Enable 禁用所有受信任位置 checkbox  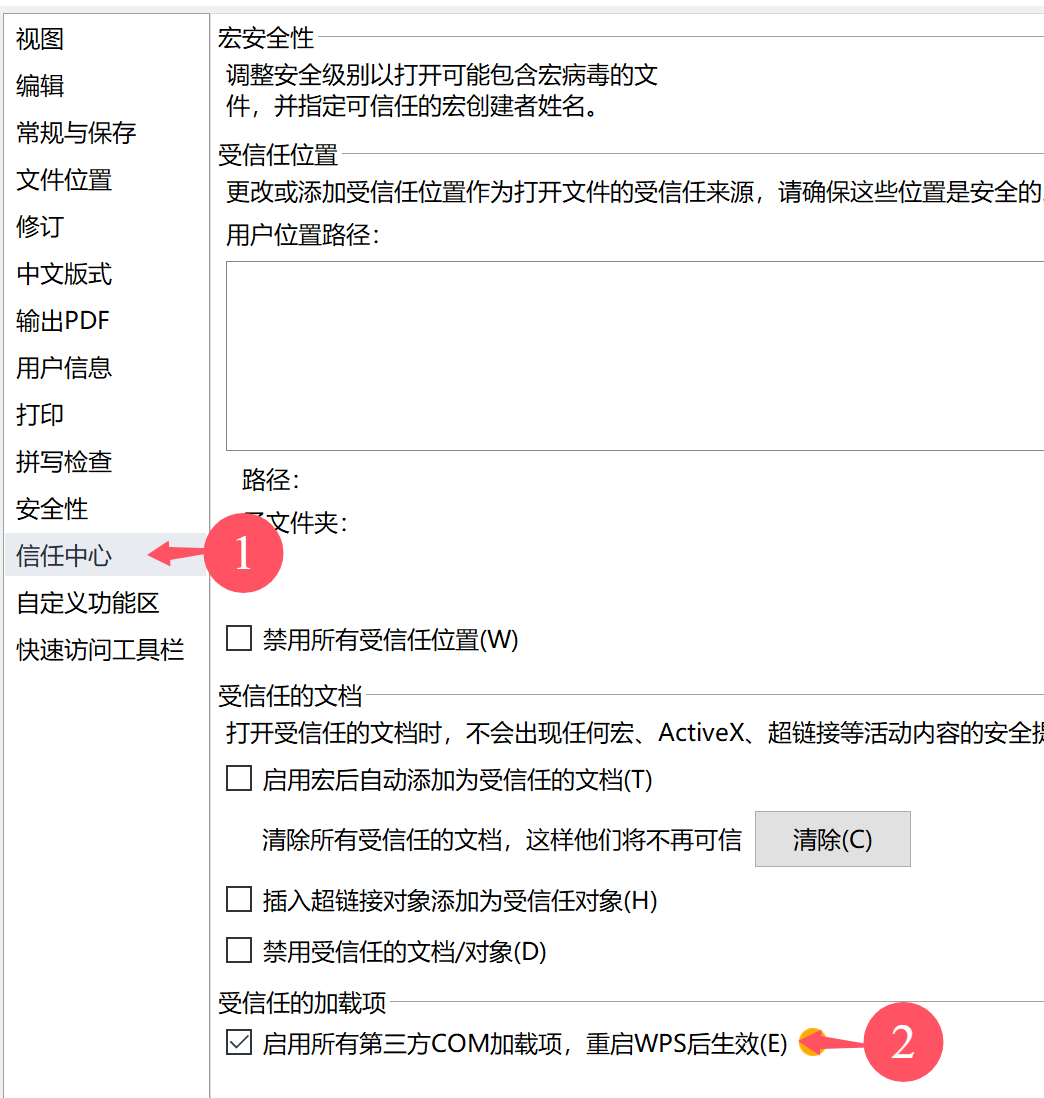tap(238, 640)
